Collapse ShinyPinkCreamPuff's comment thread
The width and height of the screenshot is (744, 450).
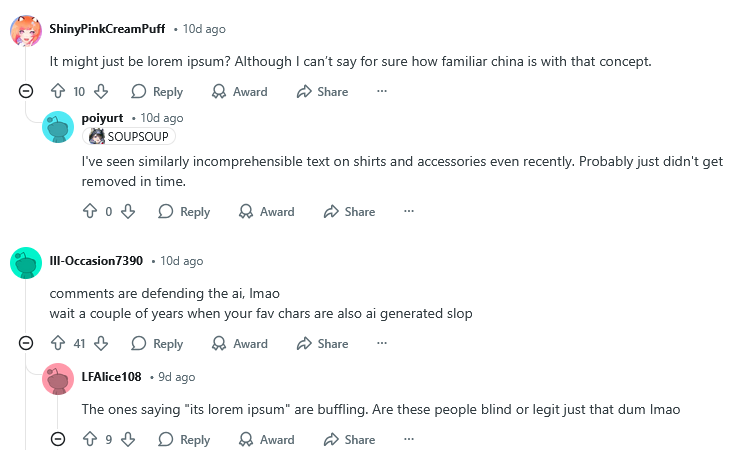26,91
